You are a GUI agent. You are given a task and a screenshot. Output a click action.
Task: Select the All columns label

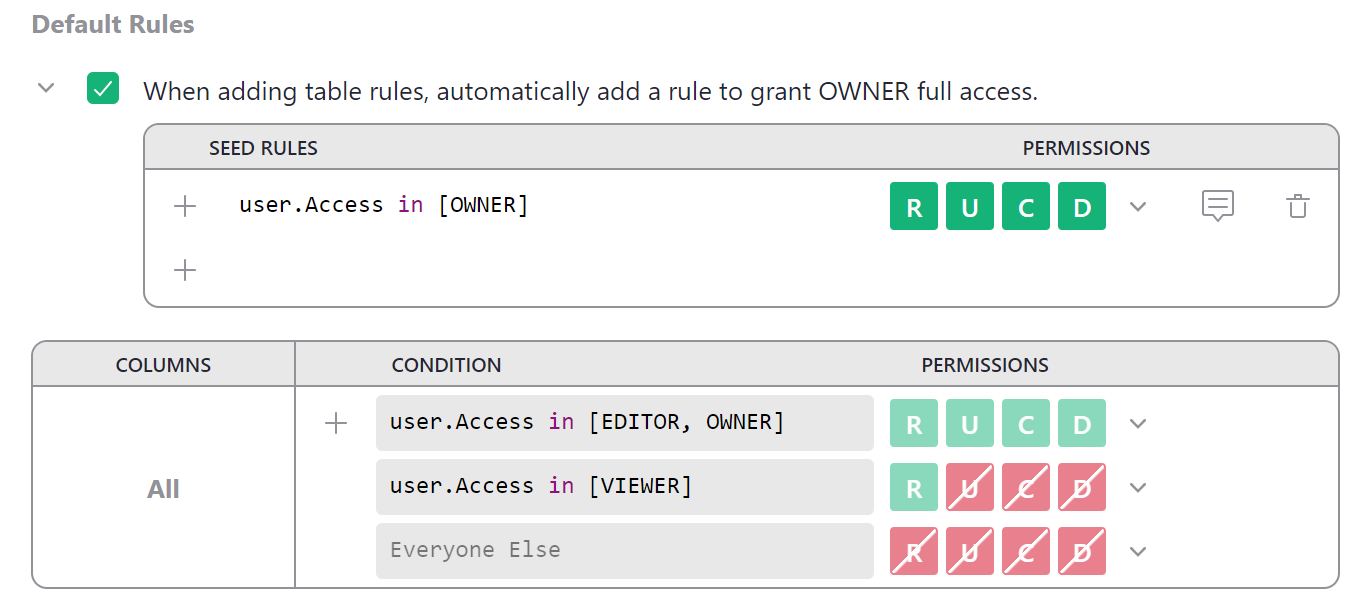point(163,489)
